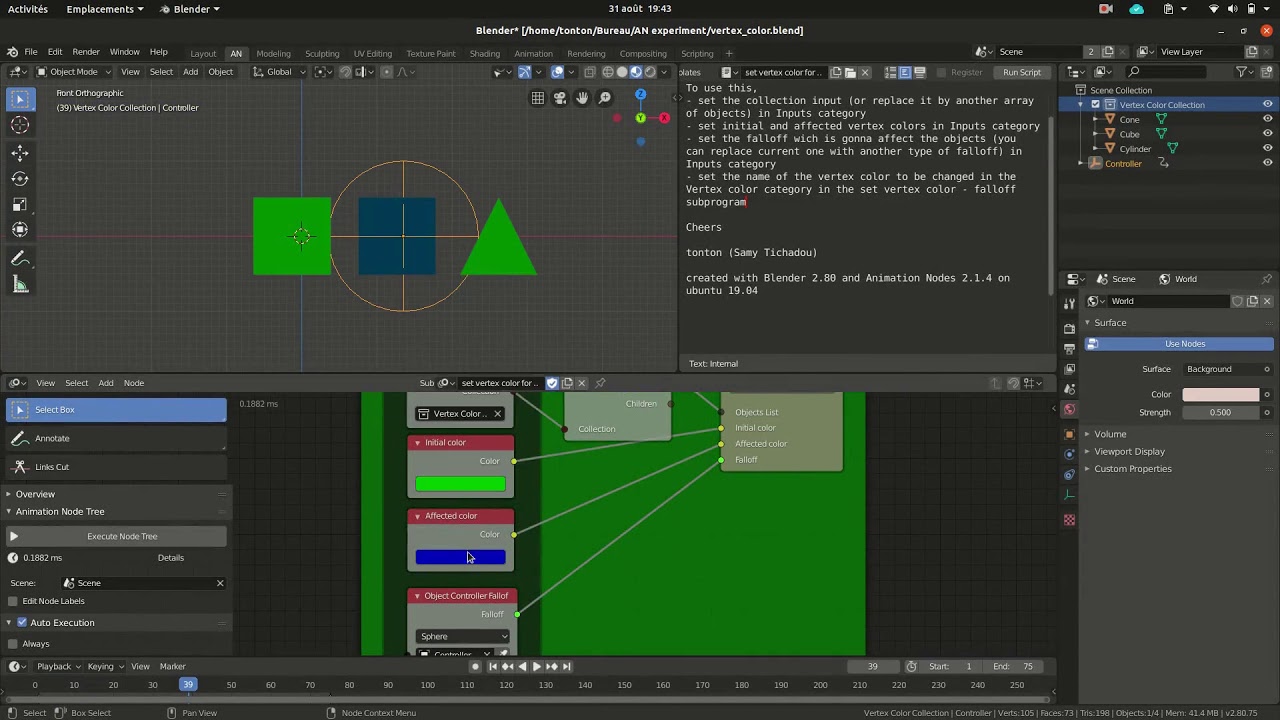Select the Links Cut tool
Image resolution: width=1280 pixels, height=720 pixels.
pyautogui.click(x=116, y=467)
